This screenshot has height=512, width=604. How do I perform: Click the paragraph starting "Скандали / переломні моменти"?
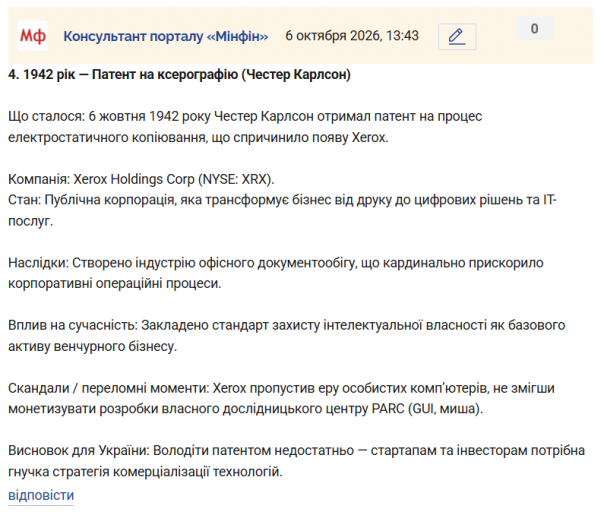(281, 398)
